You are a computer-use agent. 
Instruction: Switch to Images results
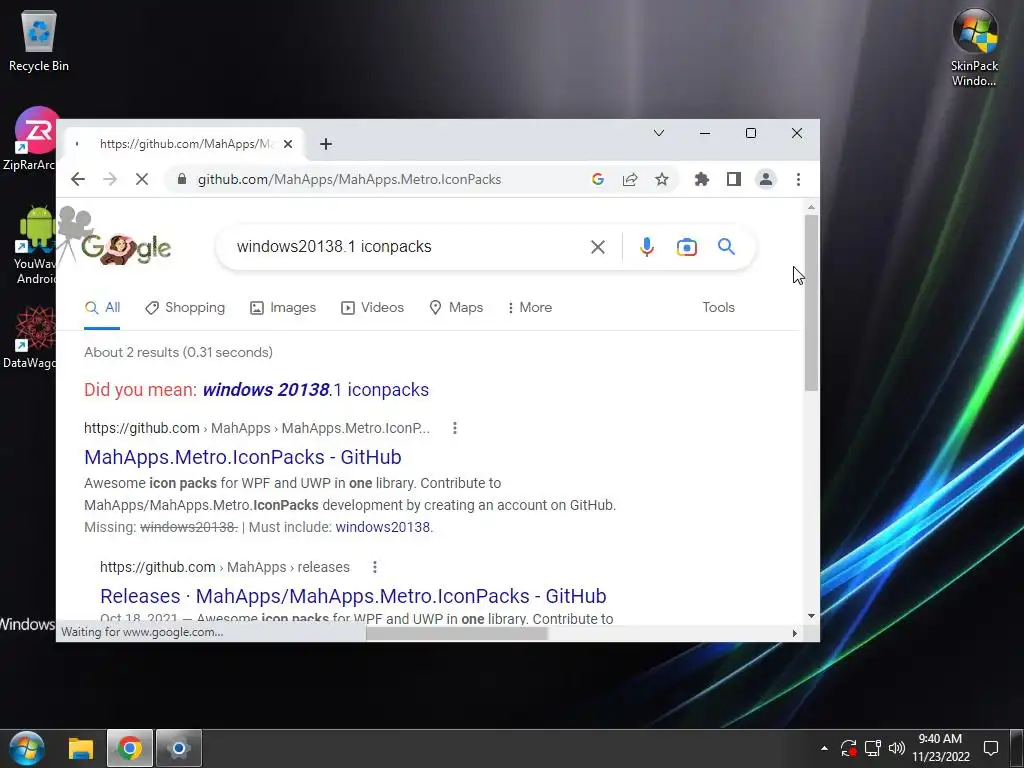[x=283, y=308]
